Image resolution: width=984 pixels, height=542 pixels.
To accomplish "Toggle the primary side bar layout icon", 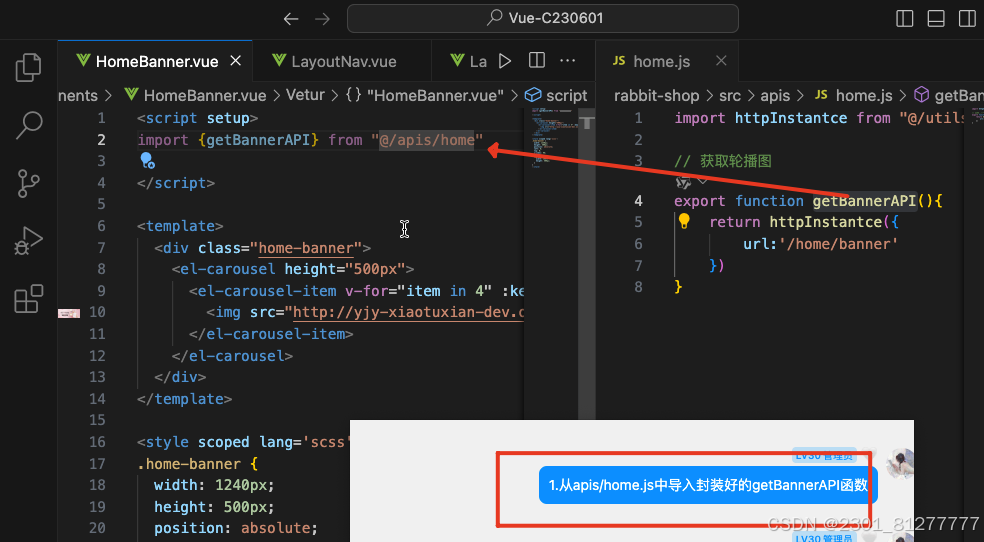I will [x=904, y=19].
